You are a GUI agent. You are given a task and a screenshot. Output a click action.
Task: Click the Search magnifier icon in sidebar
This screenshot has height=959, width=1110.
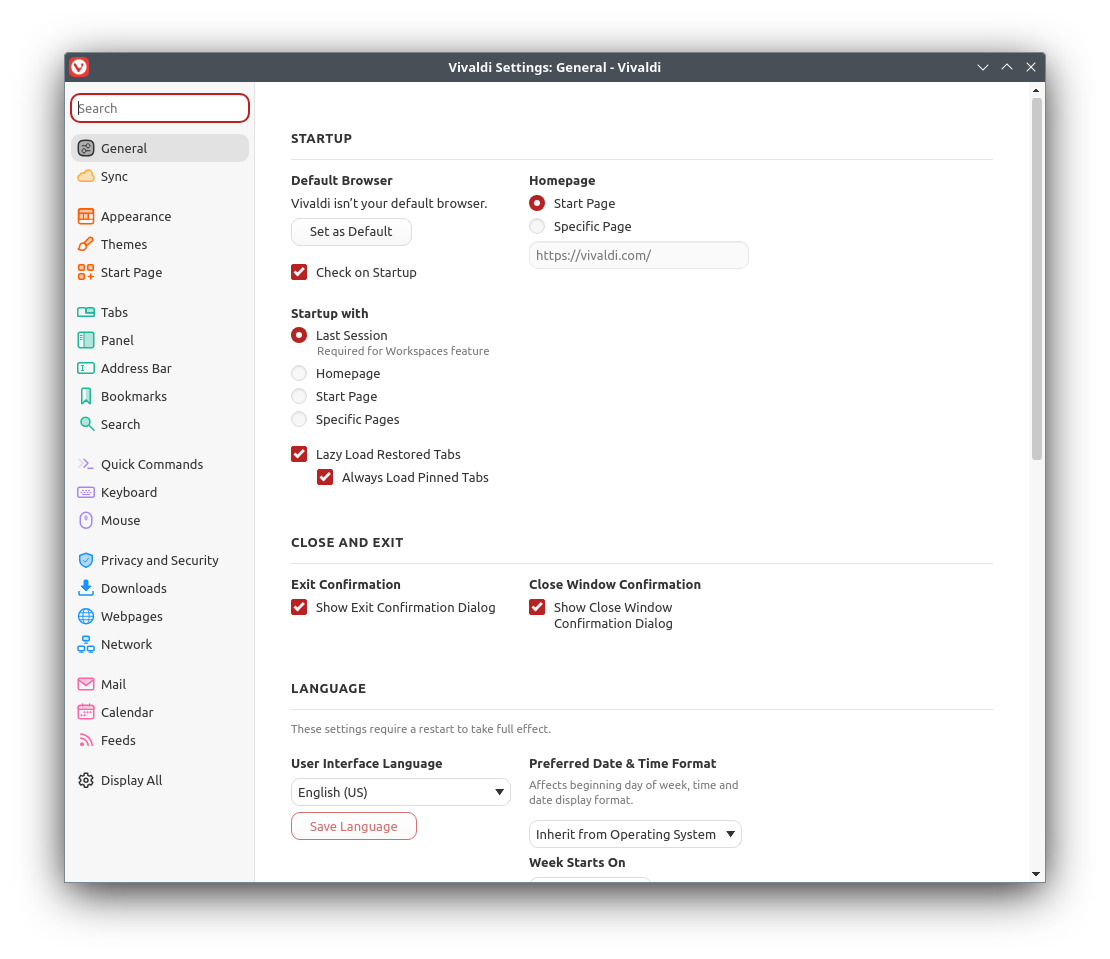pyautogui.click(x=86, y=424)
